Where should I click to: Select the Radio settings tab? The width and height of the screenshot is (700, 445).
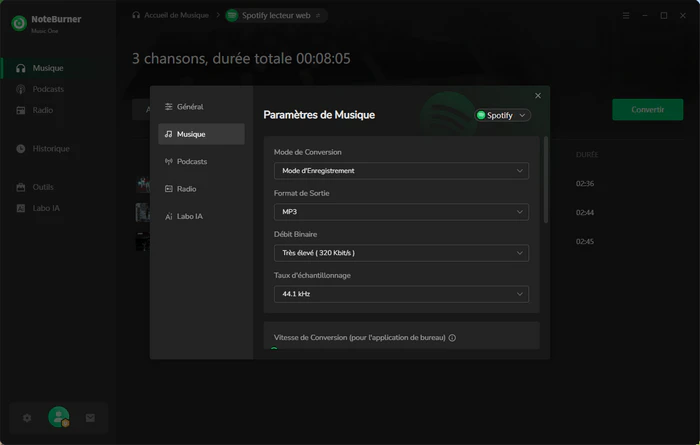[201, 189]
